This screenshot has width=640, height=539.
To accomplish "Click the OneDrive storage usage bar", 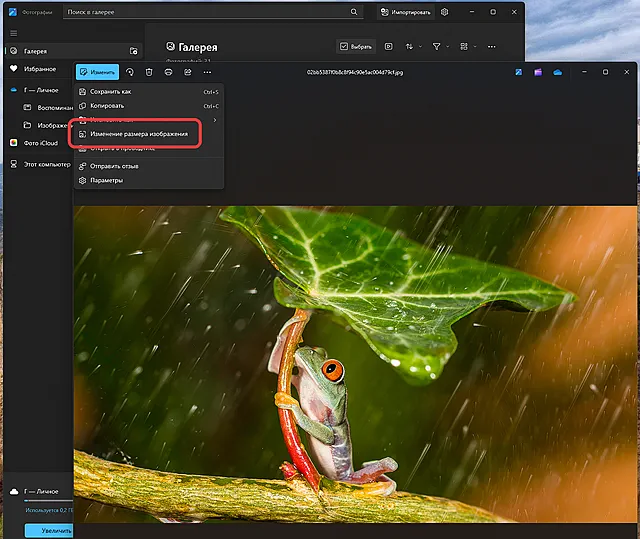I will (x=48, y=501).
